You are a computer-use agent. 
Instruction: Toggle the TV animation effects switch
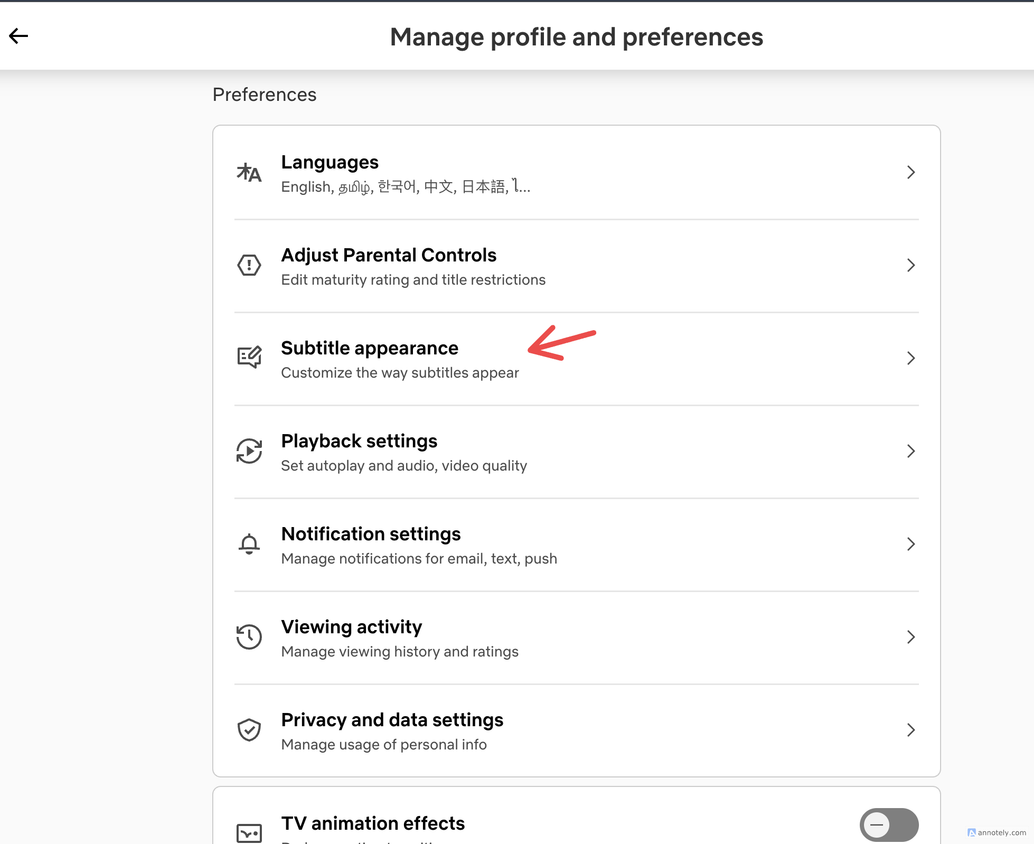[x=889, y=825]
